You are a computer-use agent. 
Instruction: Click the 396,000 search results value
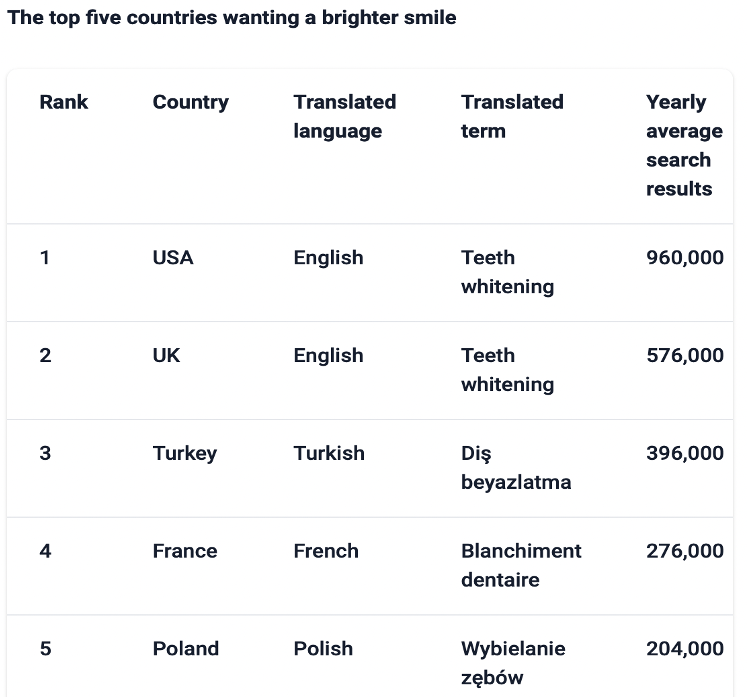(x=684, y=453)
